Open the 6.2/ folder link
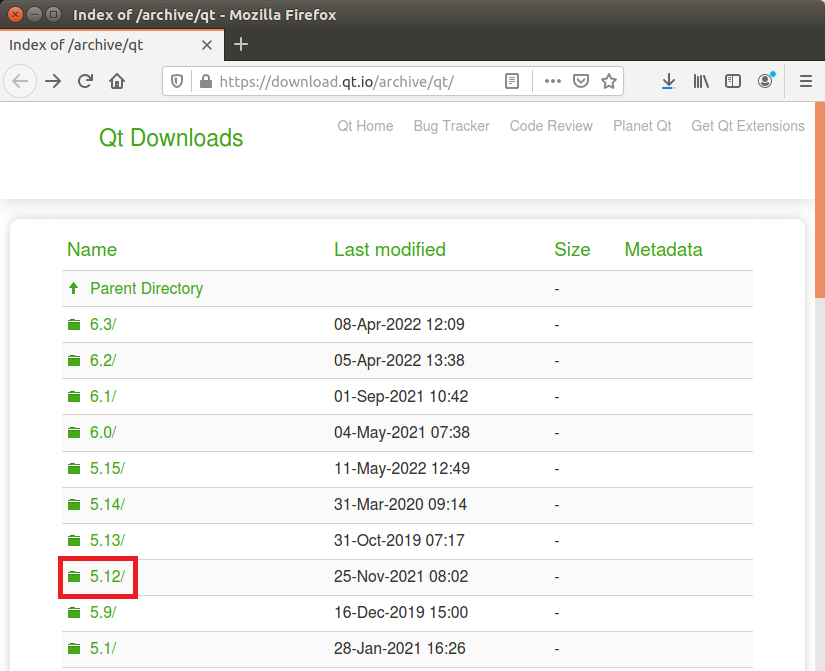 click(103, 360)
